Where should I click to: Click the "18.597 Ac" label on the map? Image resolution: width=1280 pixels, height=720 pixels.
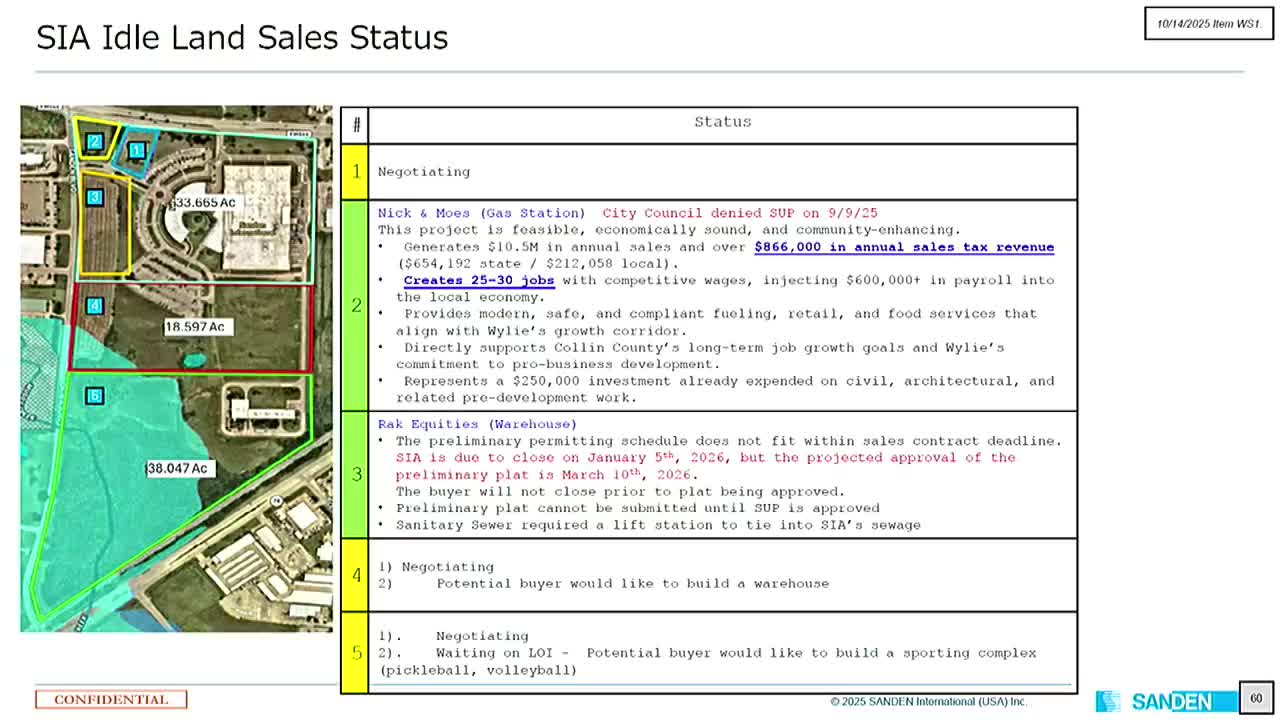pos(197,327)
